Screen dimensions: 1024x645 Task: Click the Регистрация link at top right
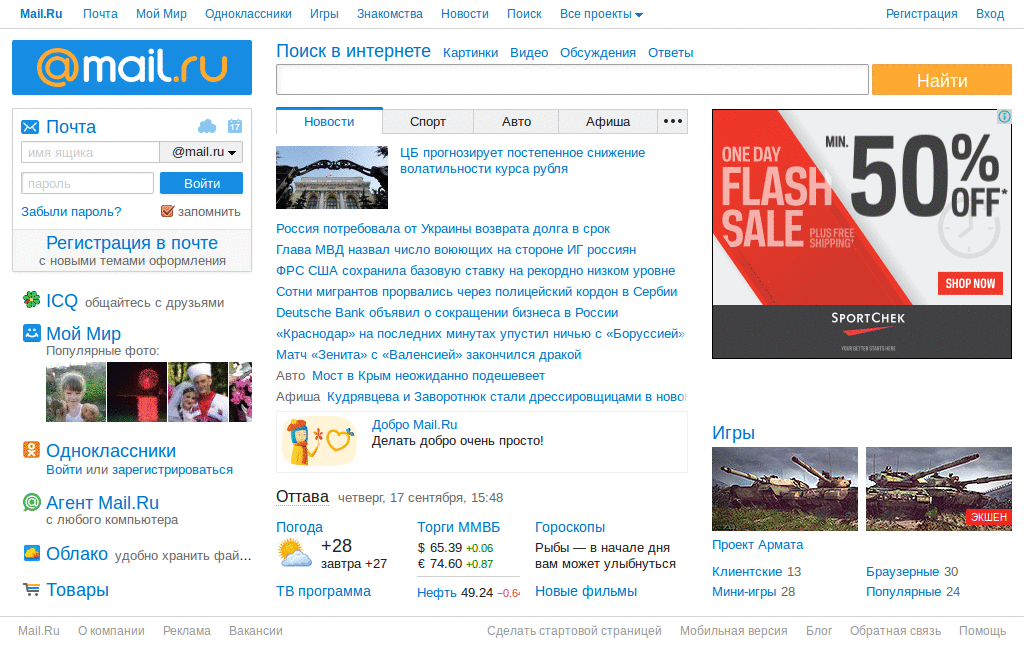click(x=921, y=14)
